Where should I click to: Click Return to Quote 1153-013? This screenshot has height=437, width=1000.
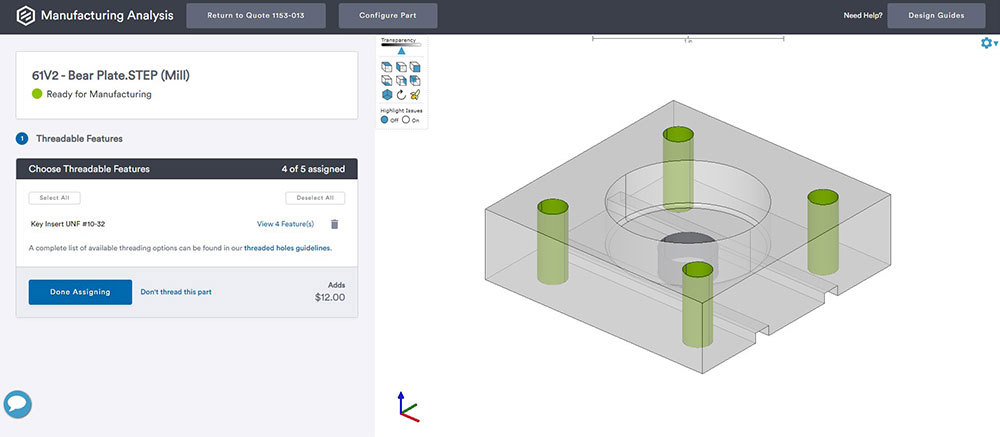pyautogui.click(x=255, y=15)
